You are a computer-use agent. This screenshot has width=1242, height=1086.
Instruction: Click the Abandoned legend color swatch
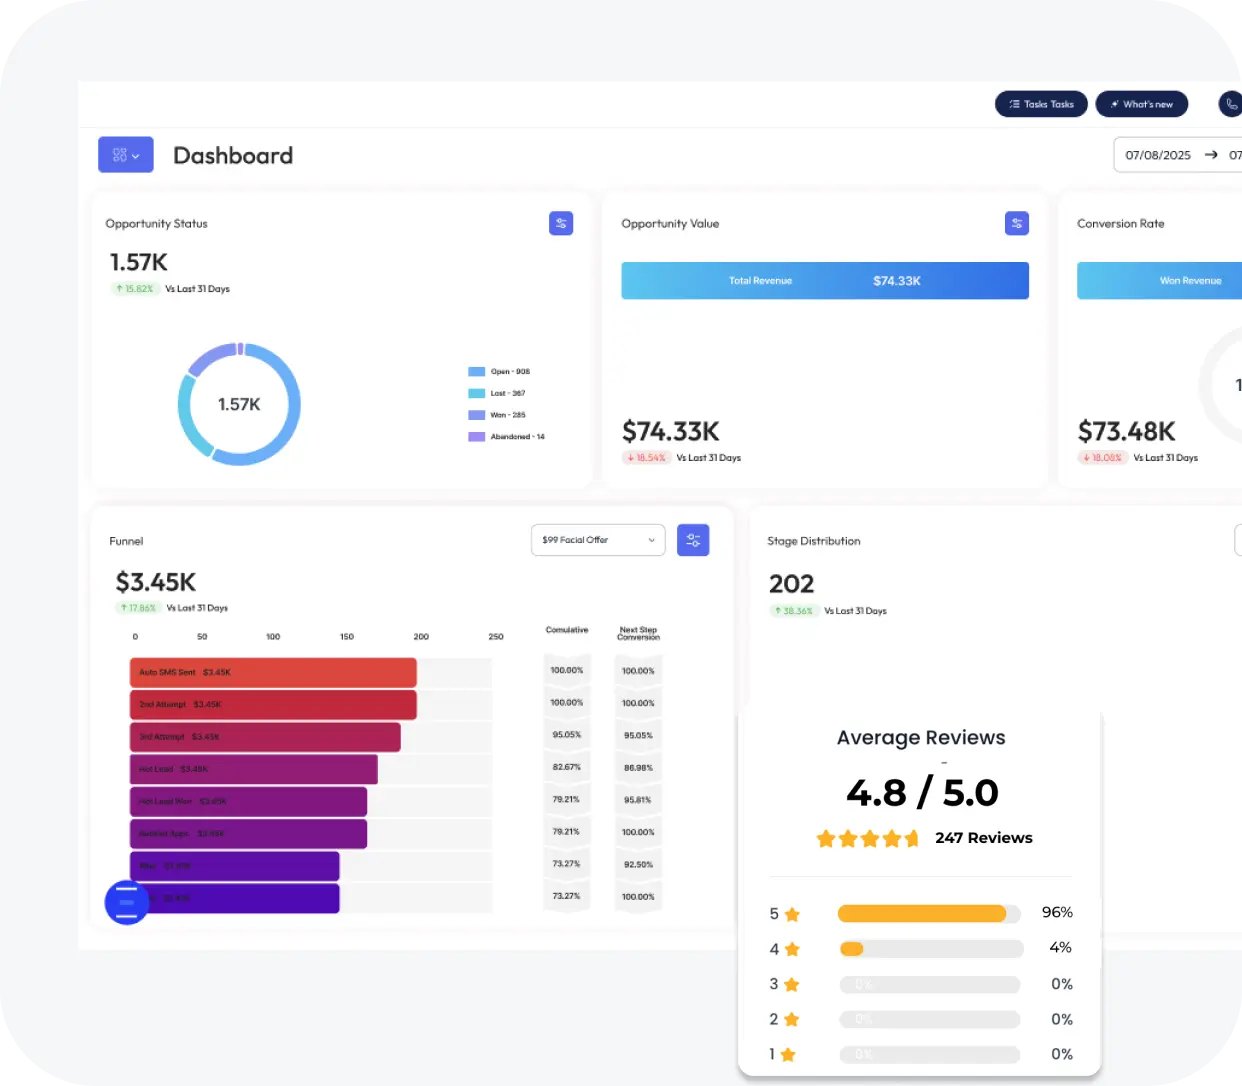coord(477,437)
